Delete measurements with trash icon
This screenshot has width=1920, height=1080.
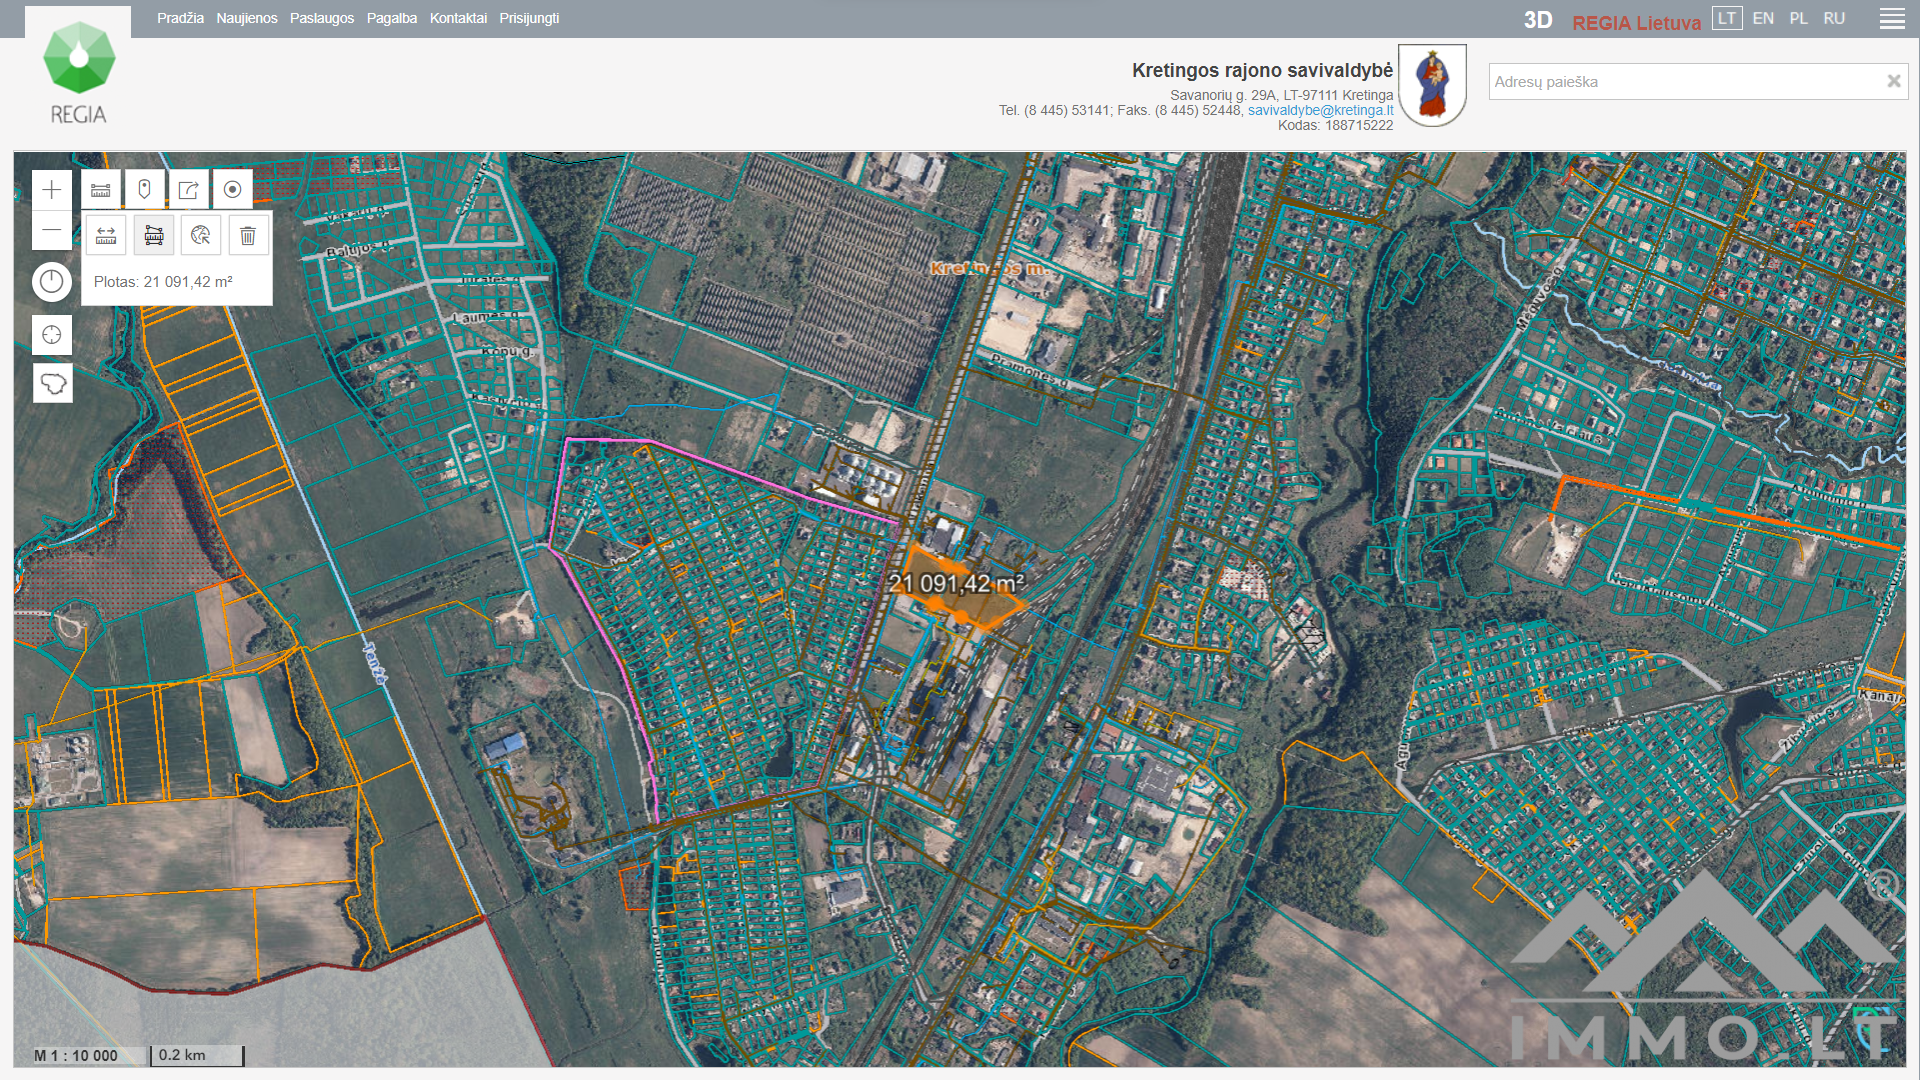248,235
